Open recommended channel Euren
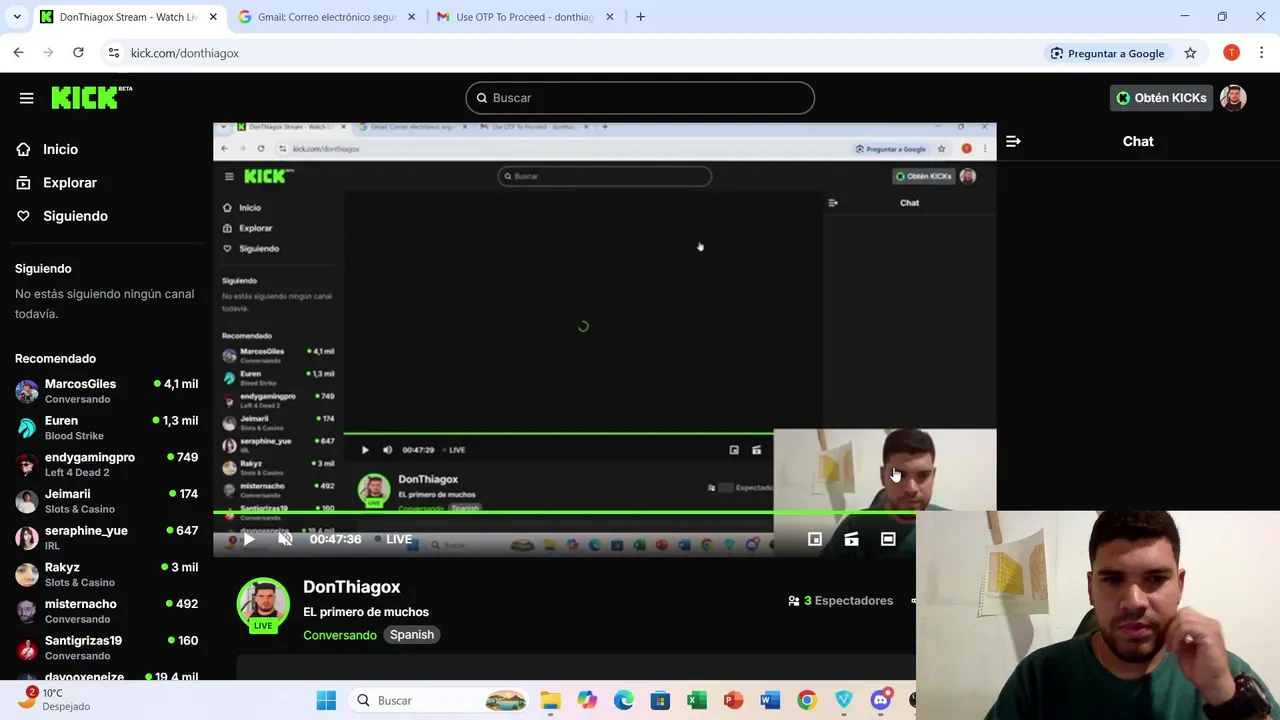This screenshot has width=1280, height=720. 106,428
